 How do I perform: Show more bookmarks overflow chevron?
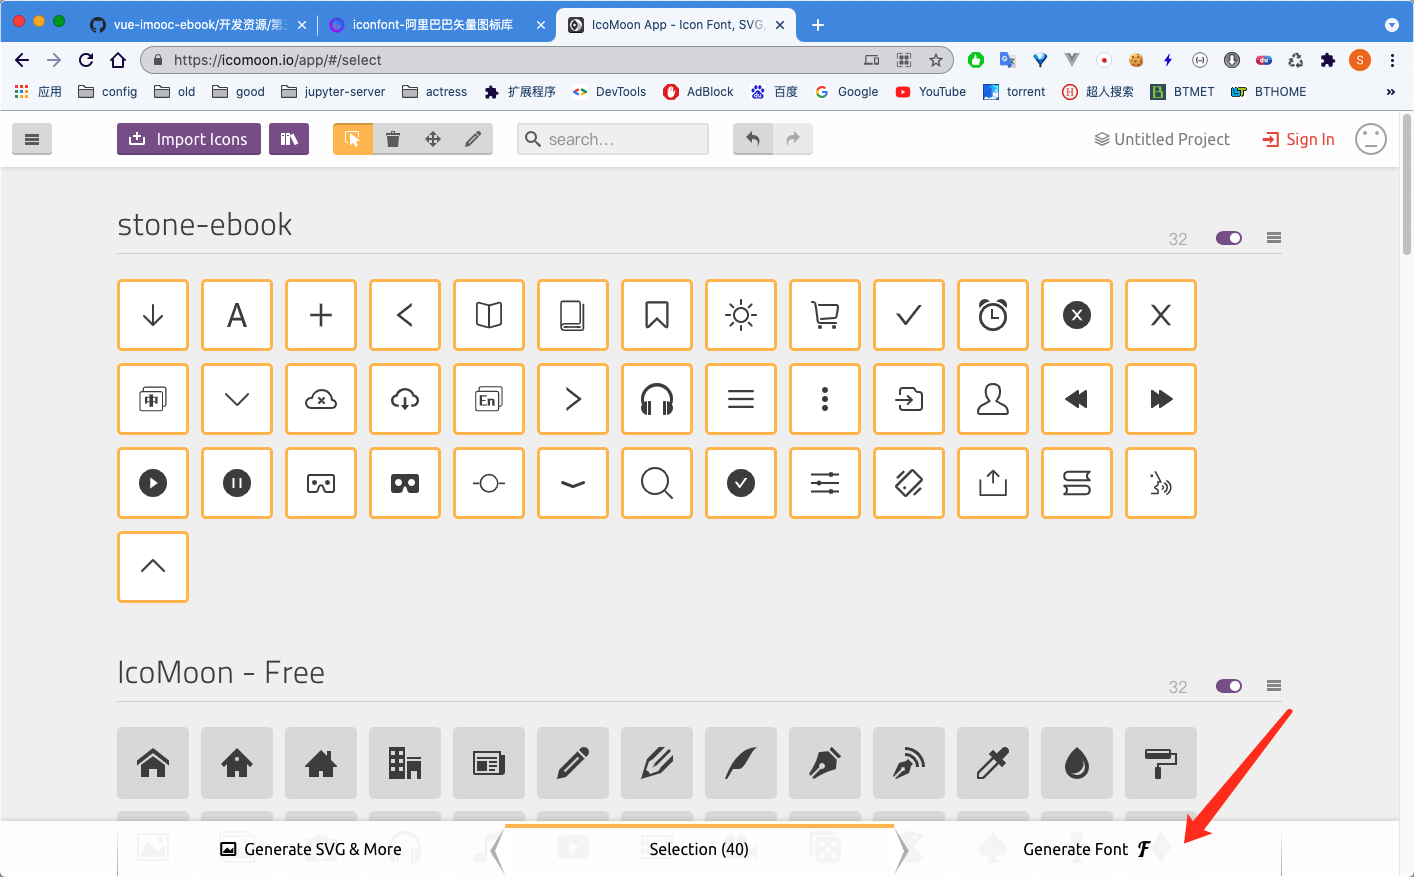tap(1390, 92)
